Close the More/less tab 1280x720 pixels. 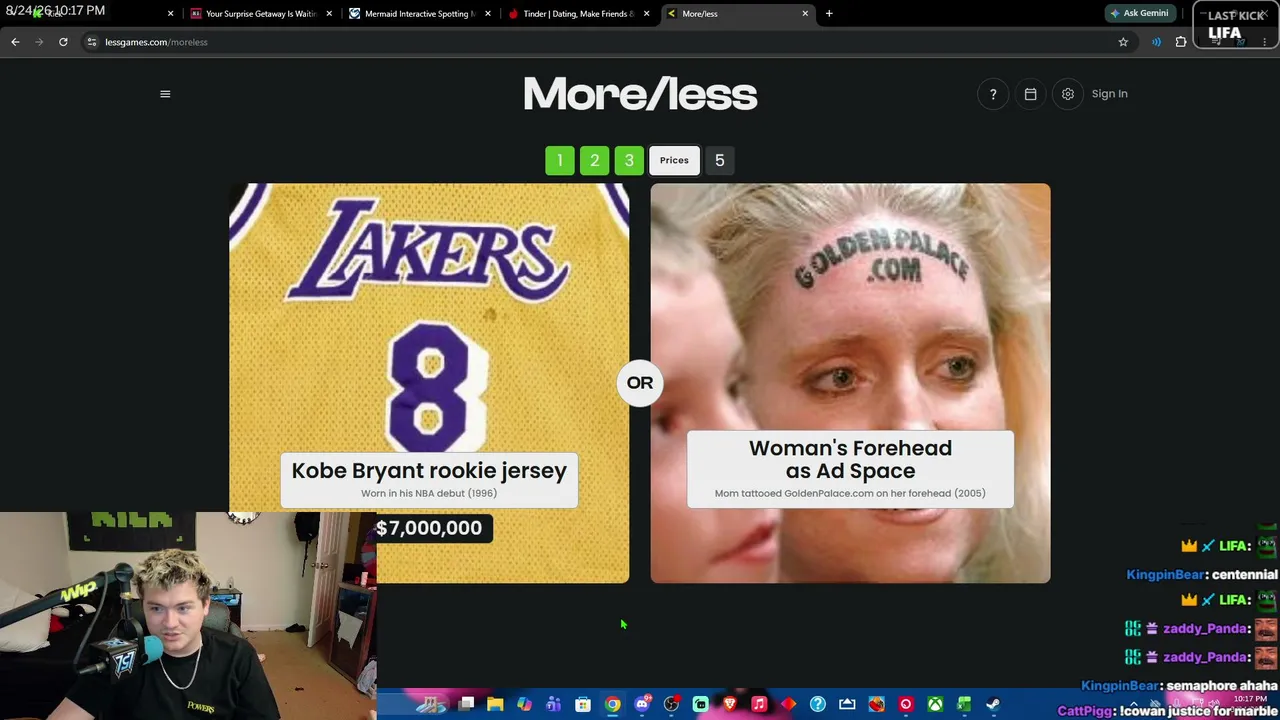click(x=805, y=14)
